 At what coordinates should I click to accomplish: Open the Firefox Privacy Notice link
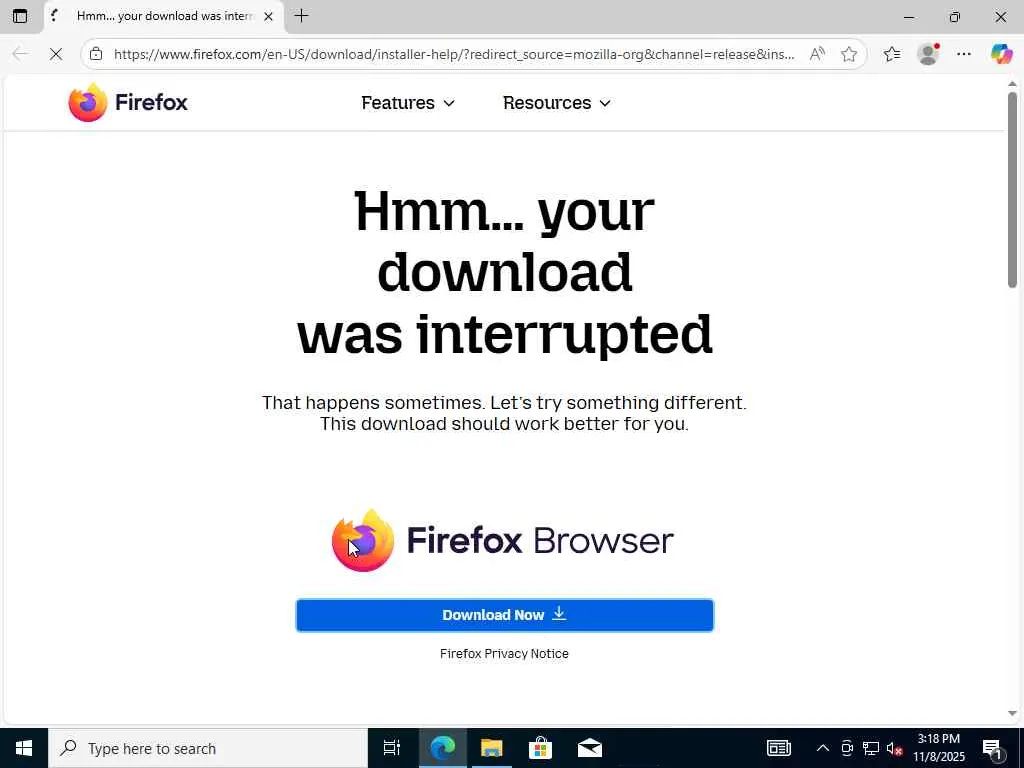[x=504, y=654]
